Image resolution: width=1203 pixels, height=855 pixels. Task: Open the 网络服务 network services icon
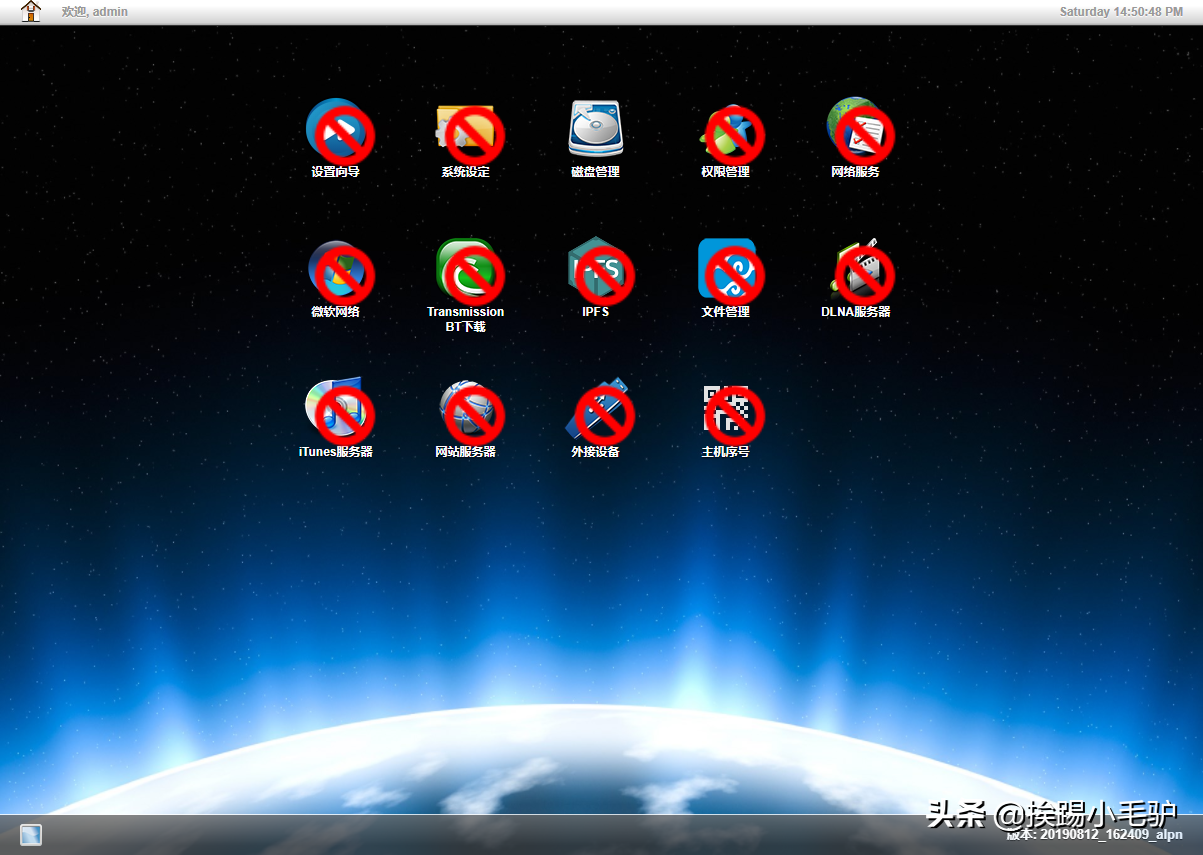(x=856, y=130)
